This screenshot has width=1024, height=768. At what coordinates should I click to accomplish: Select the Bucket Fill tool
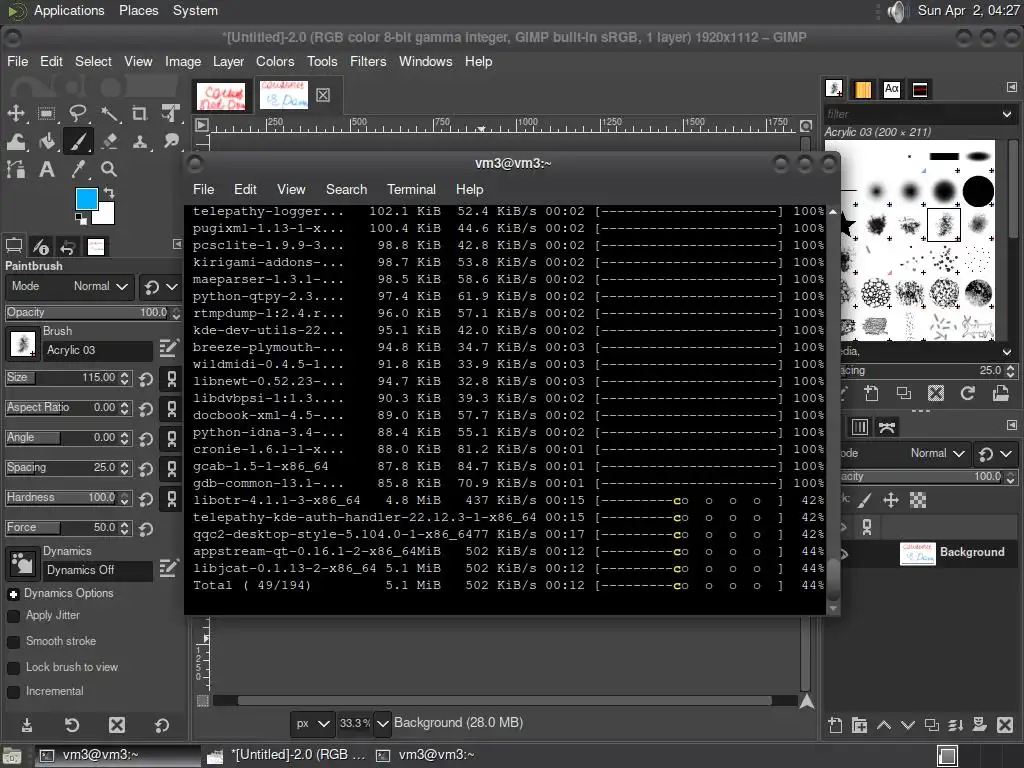tap(46, 141)
